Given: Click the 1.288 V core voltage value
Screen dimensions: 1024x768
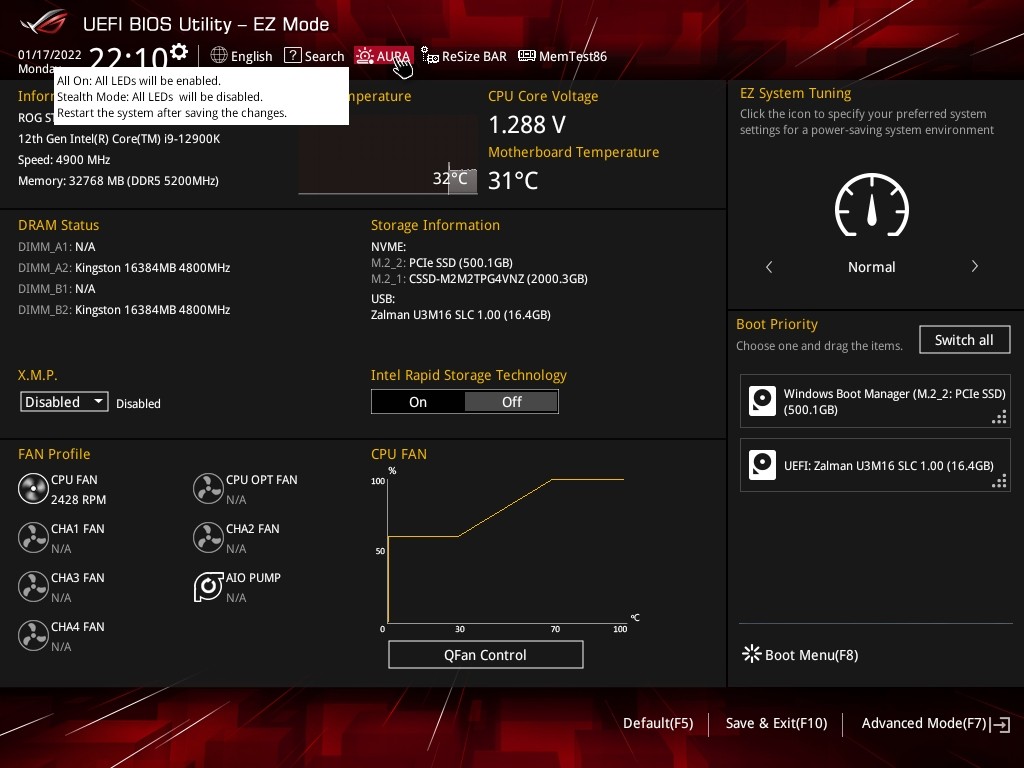Looking at the screenshot, I should 527,124.
